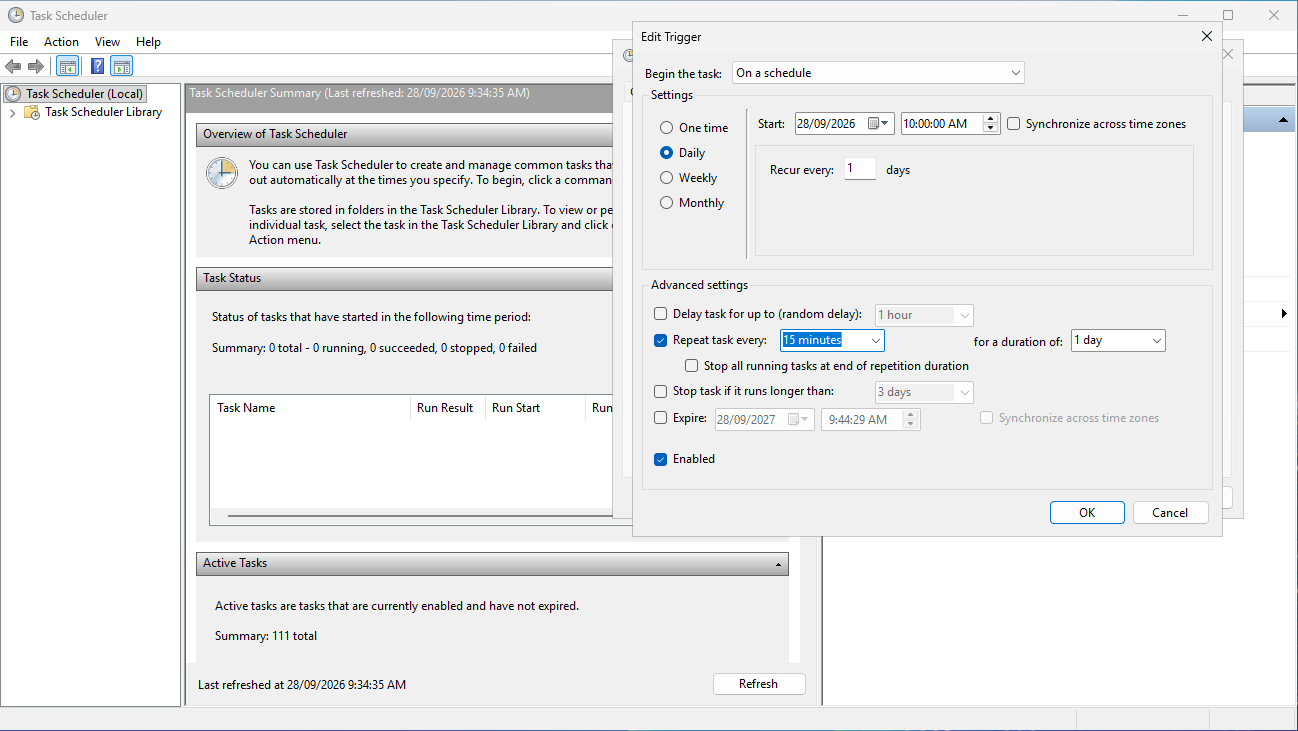Viewport: 1298px width, 731px height.
Task: Select the Weekly radio button
Action: [x=666, y=178]
